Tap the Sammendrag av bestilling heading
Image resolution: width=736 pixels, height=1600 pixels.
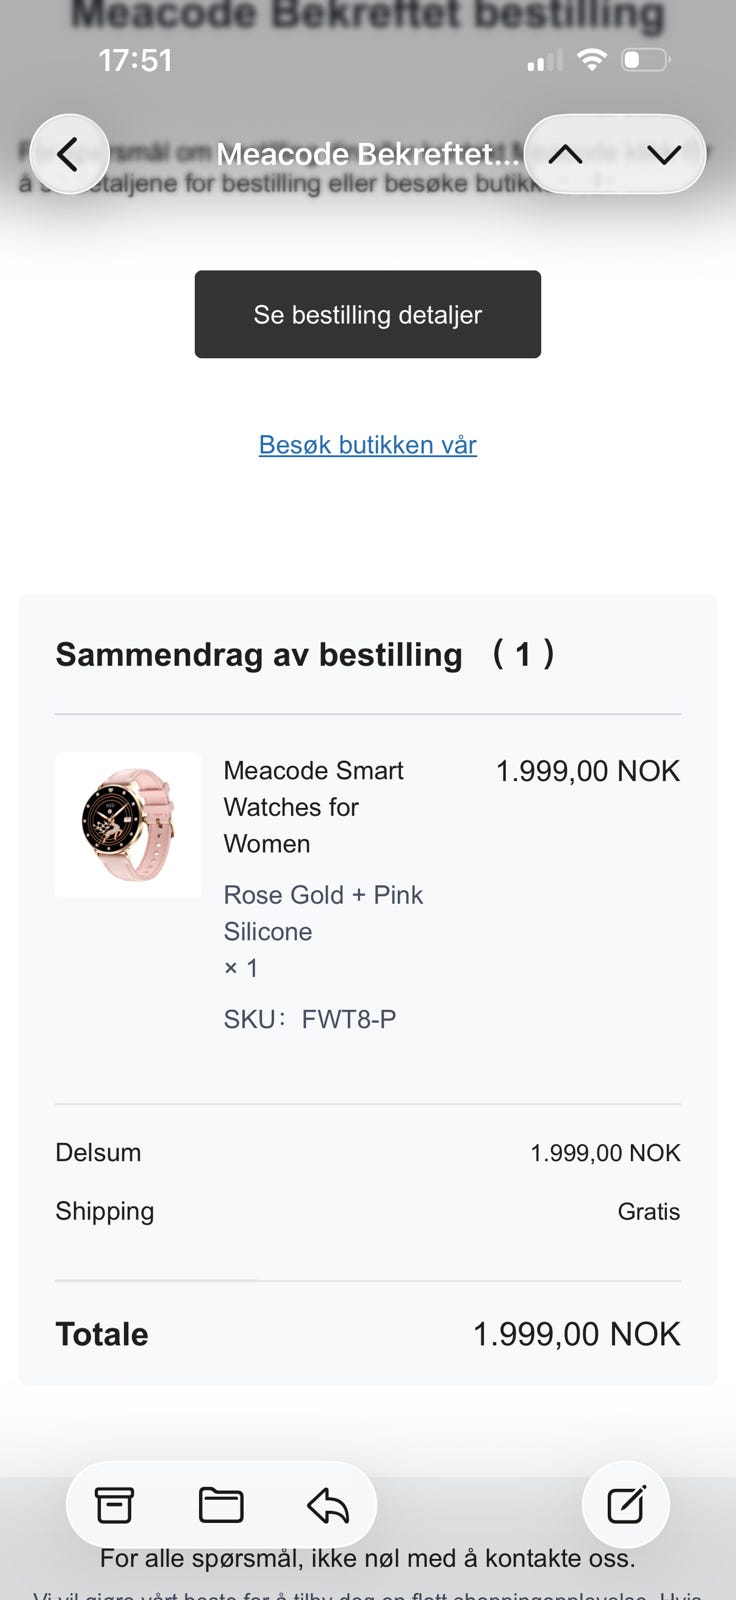point(259,654)
